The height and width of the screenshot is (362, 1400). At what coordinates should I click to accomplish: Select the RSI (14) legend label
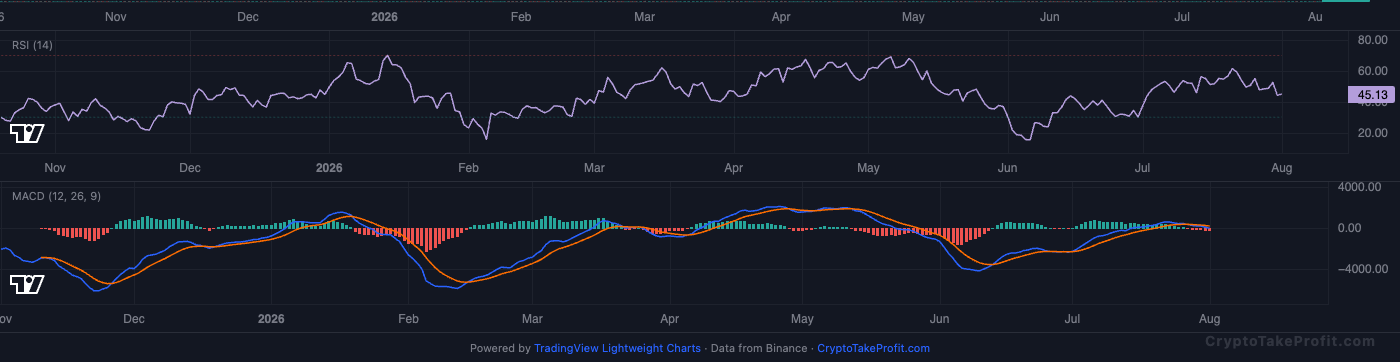coord(32,45)
